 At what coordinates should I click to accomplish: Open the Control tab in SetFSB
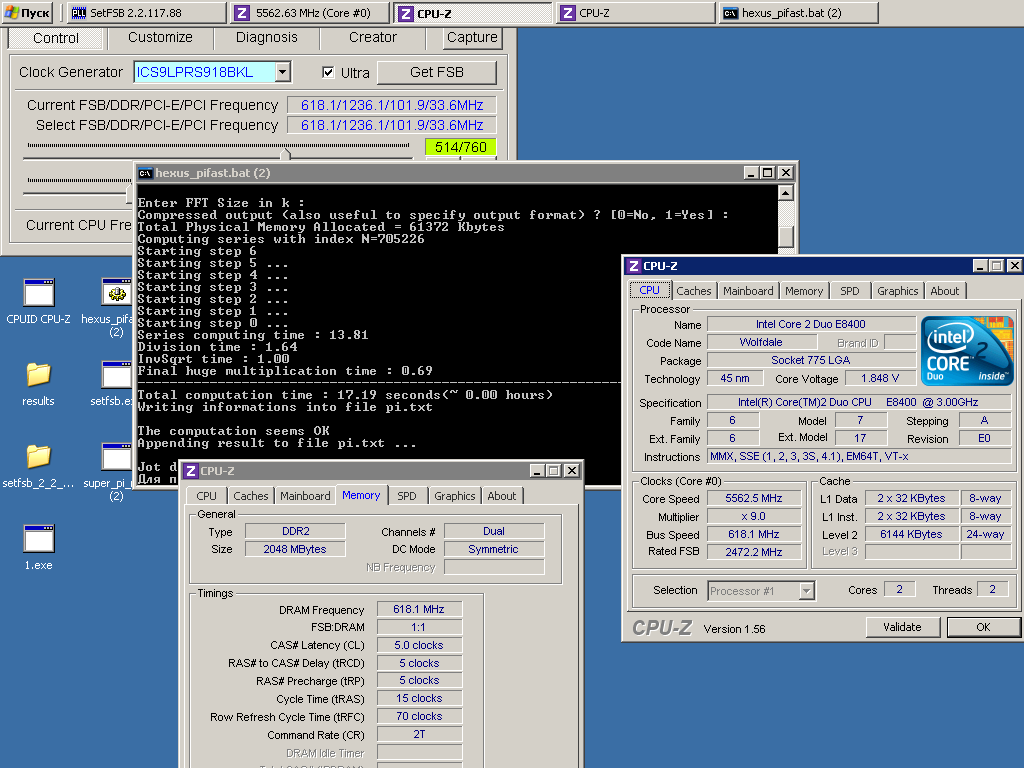(56, 38)
